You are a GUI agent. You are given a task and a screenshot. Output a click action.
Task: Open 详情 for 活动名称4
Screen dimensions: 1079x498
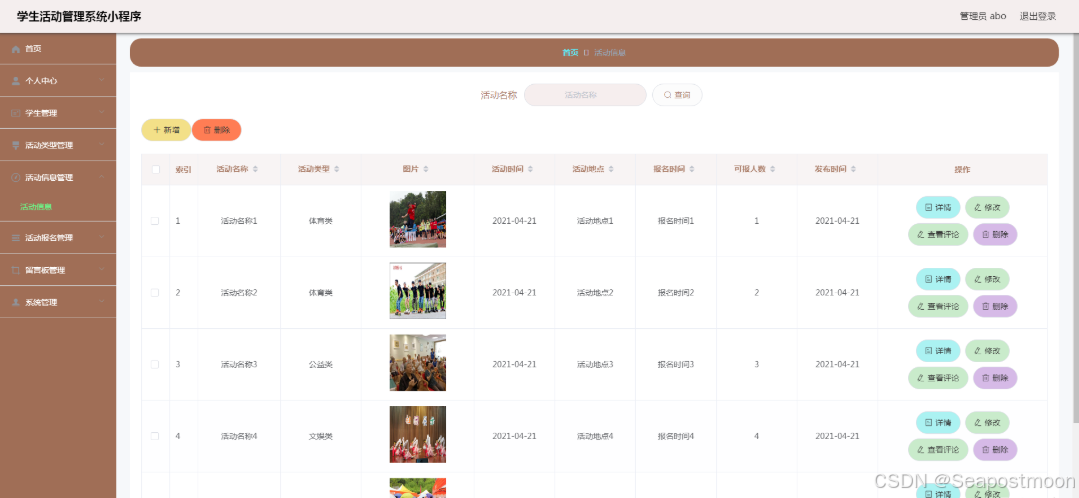(937, 422)
